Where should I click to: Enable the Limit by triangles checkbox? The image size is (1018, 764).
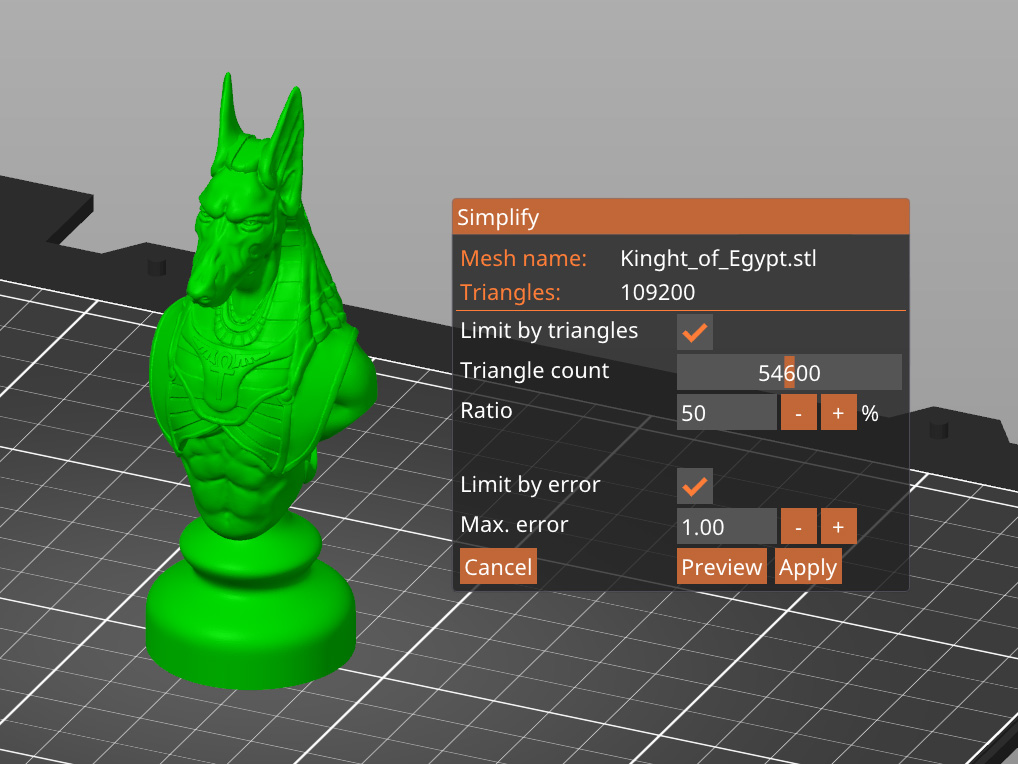(x=693, y=331)
